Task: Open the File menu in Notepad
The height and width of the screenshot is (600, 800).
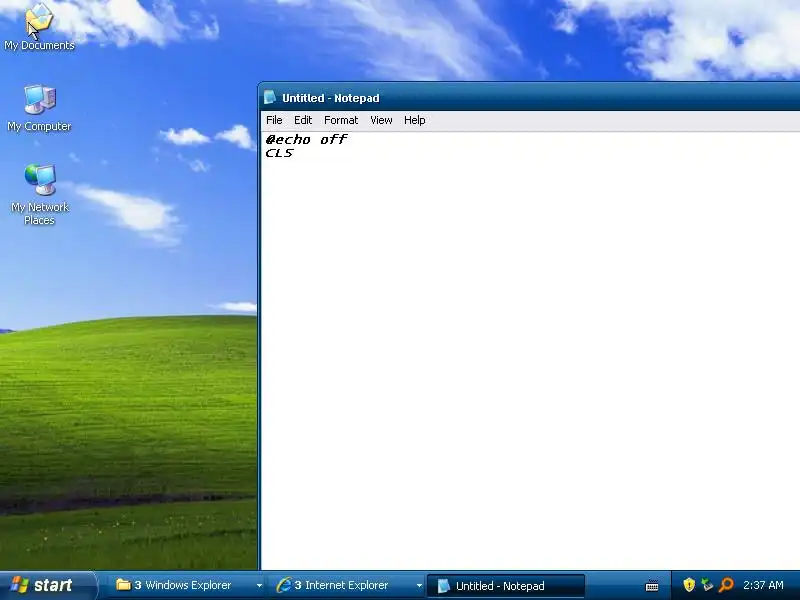Action: click(274, 120)
